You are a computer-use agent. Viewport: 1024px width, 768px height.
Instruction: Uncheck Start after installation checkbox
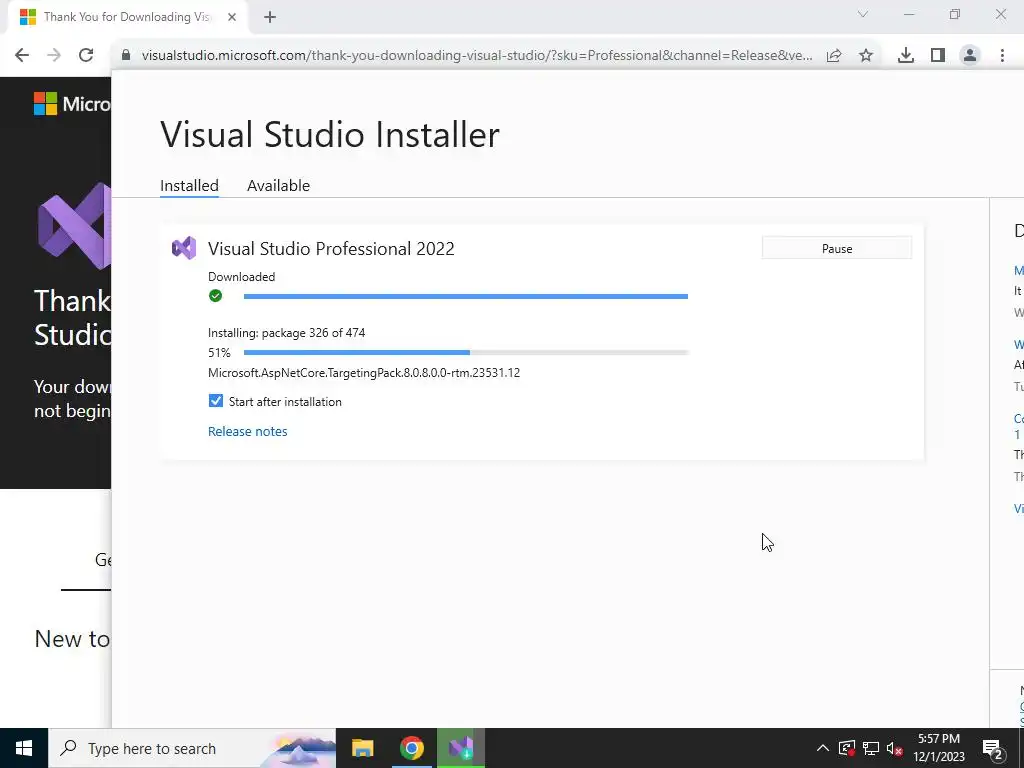tap(216, 401)
